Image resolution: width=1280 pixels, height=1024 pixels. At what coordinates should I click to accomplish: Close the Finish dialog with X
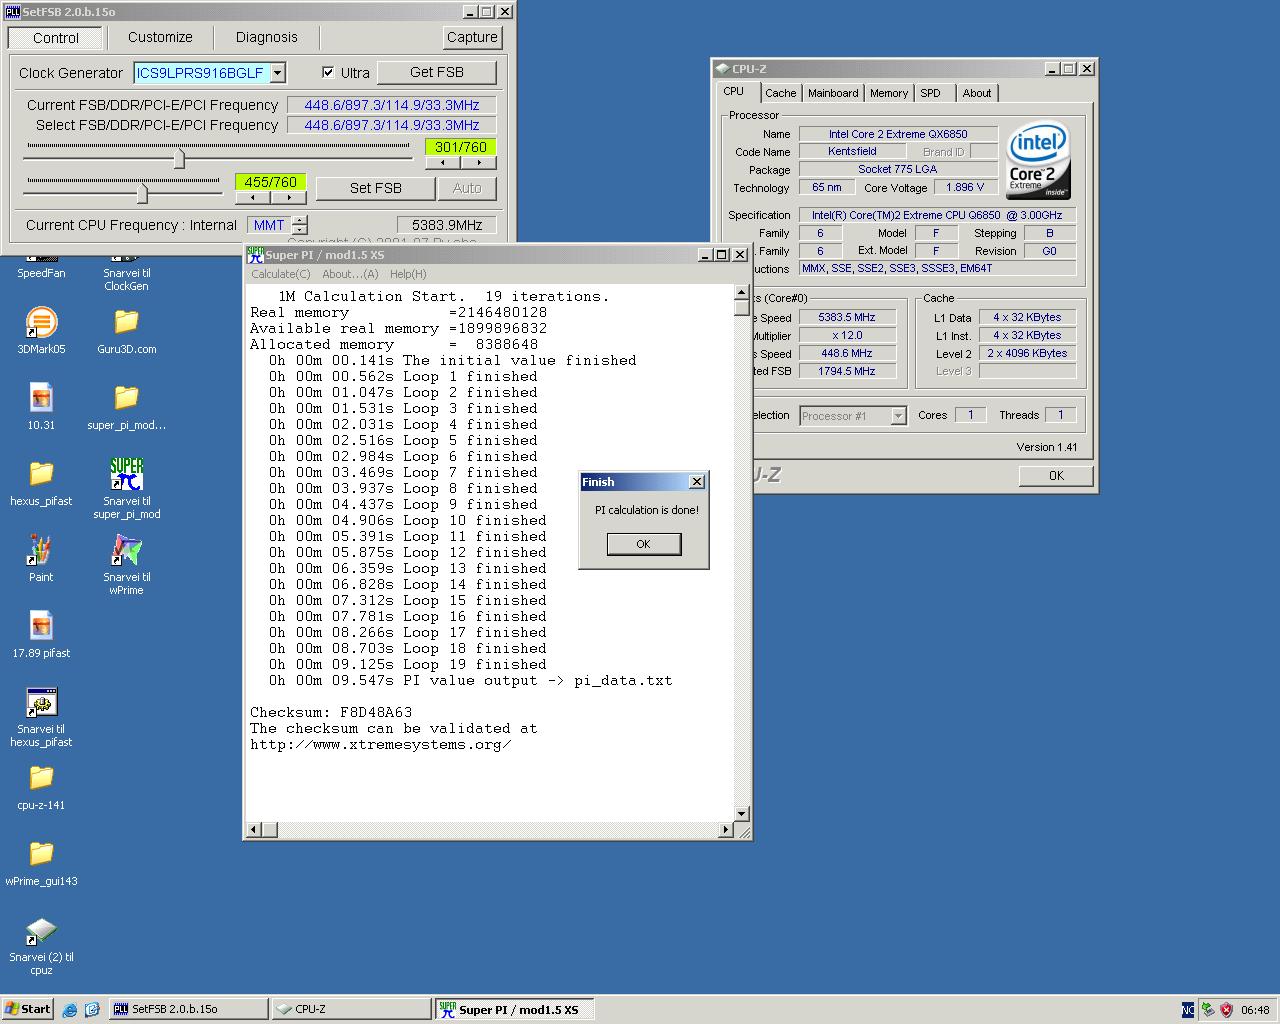click(x=697, y=482)
